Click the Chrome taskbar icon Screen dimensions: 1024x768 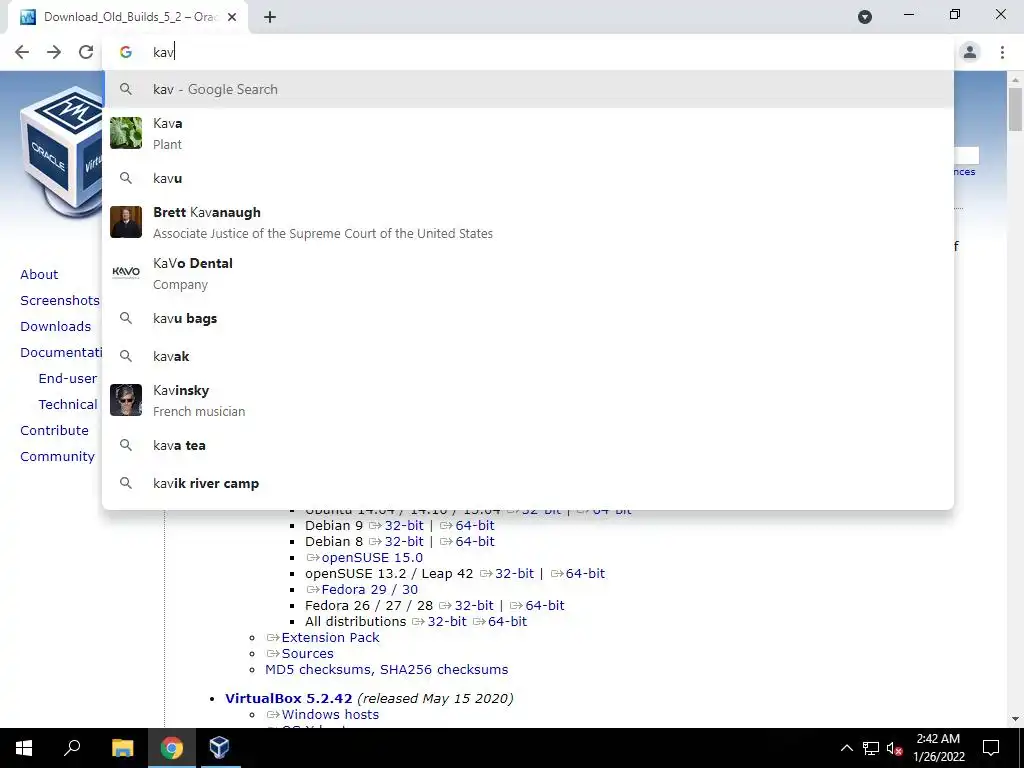click(x=172, y=748)
